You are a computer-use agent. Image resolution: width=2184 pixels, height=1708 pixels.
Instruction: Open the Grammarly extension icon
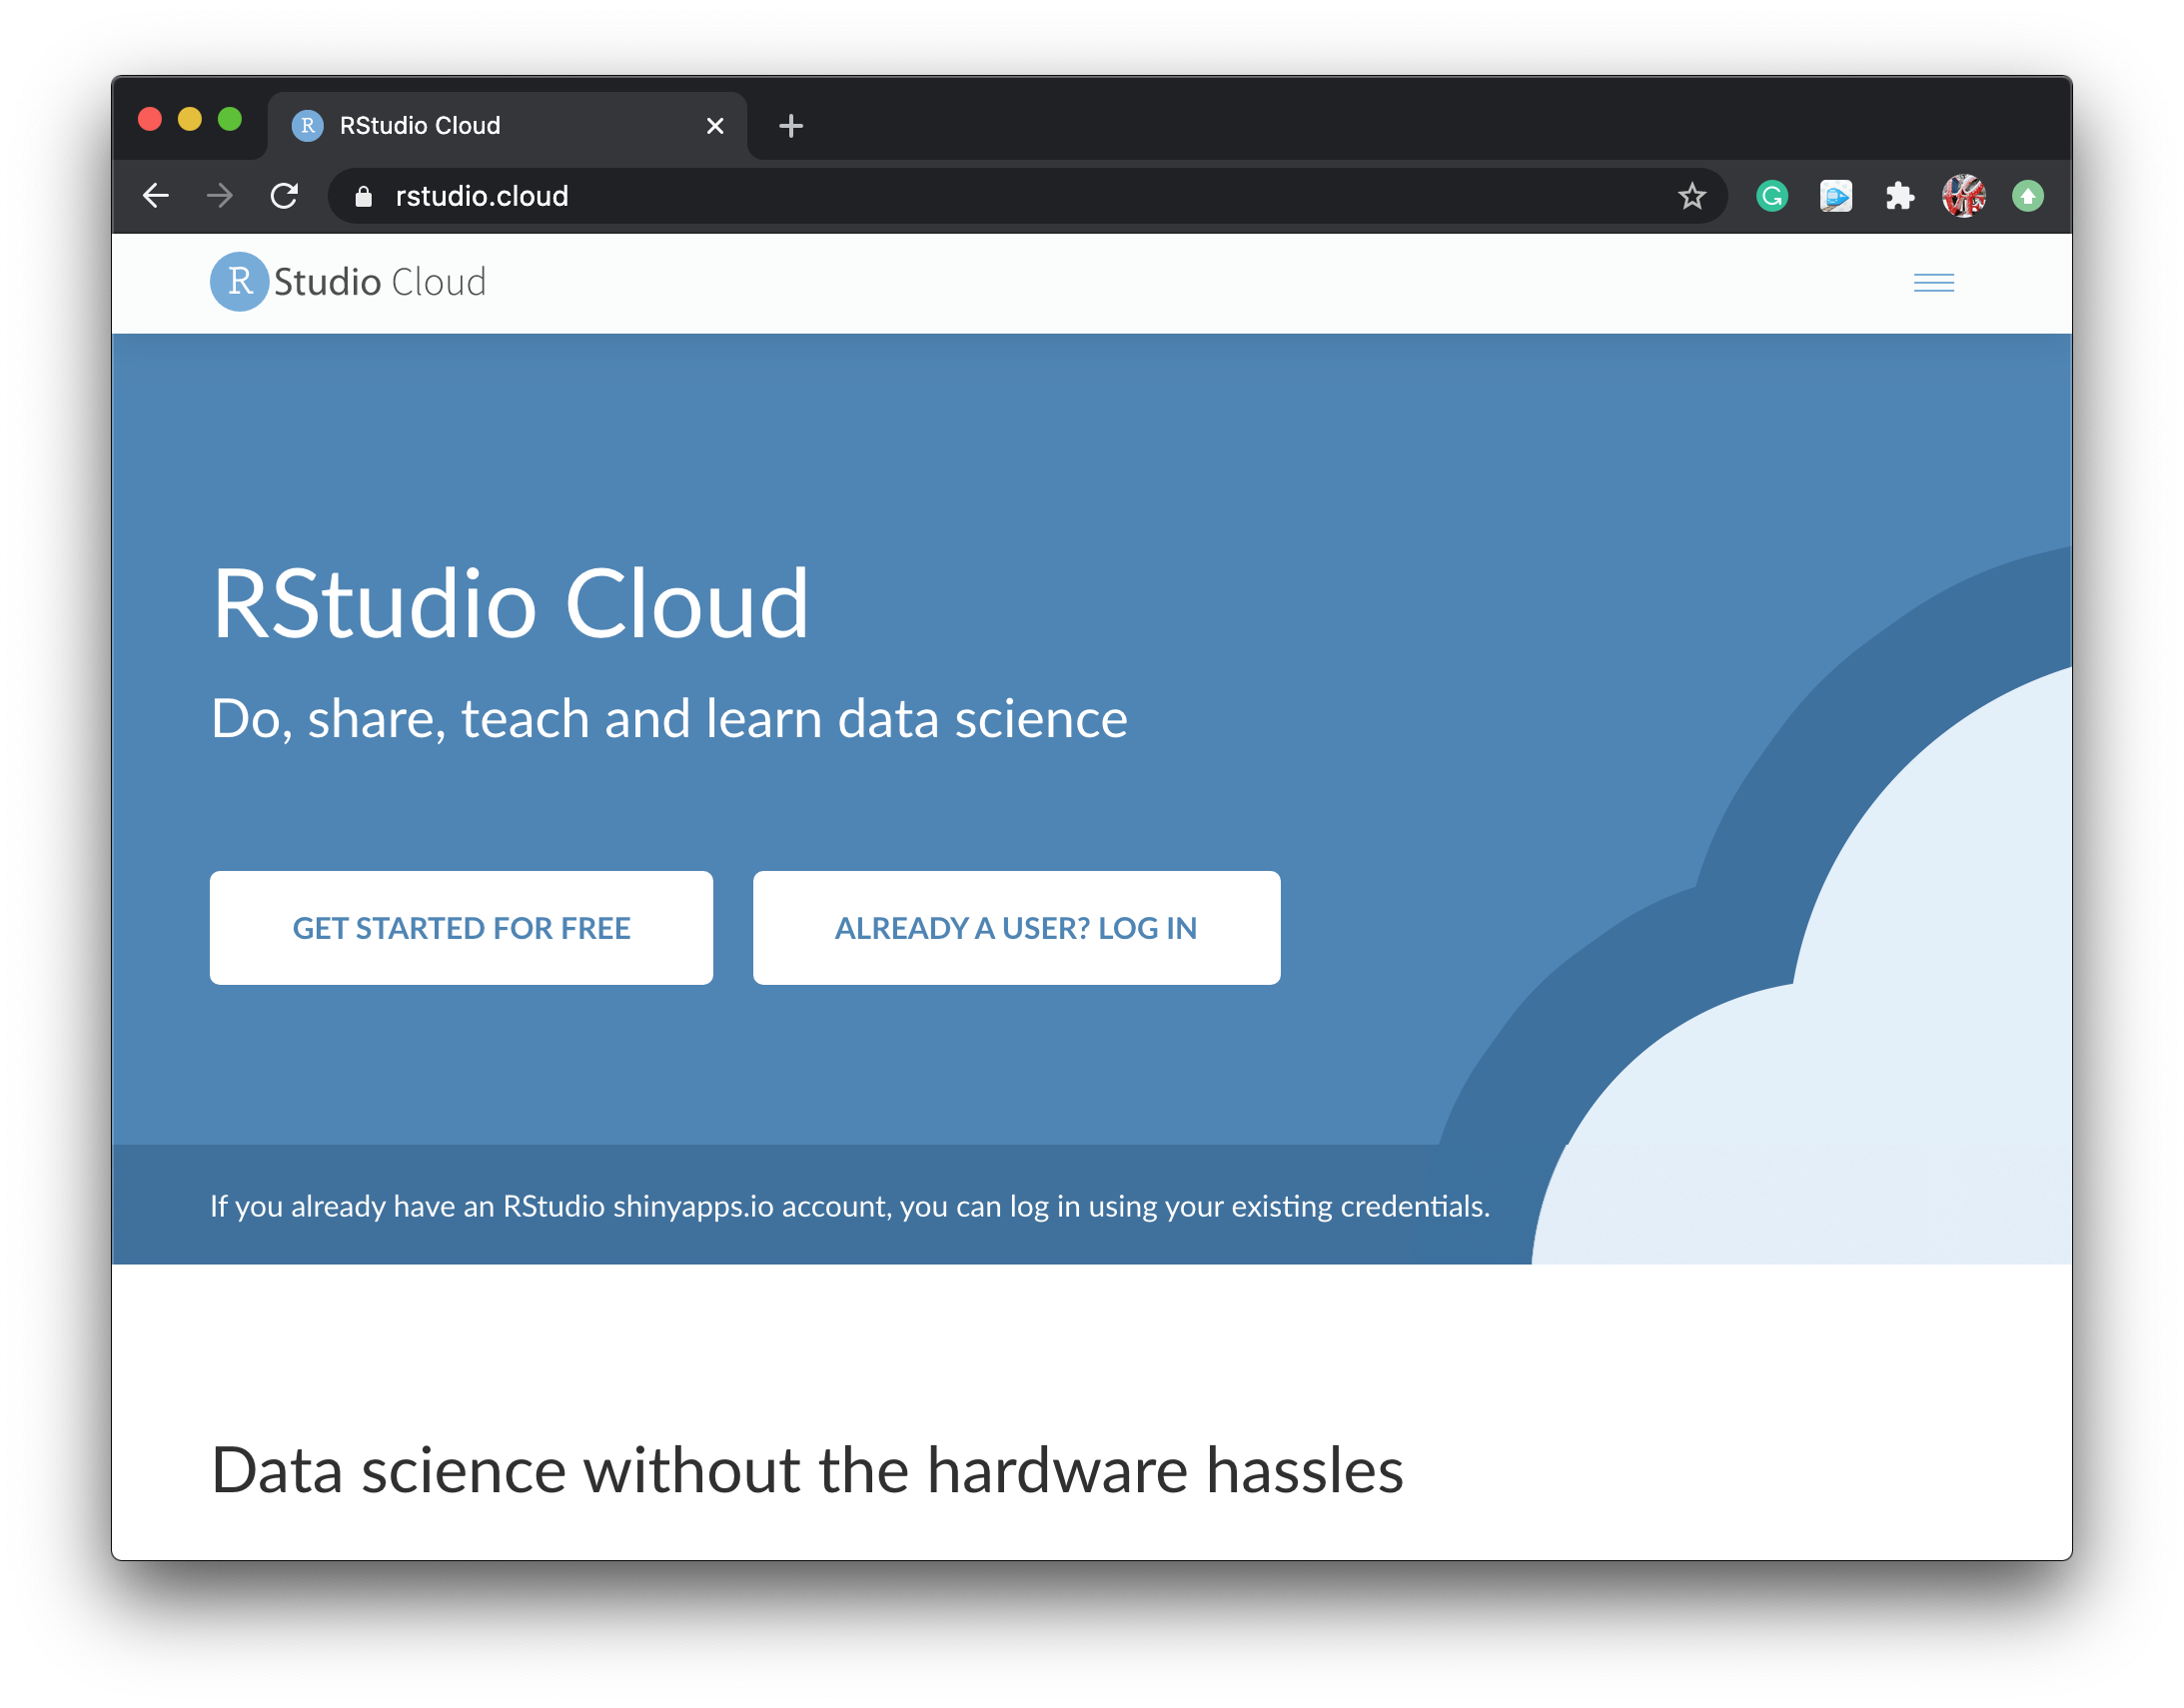coord(1771,196)
